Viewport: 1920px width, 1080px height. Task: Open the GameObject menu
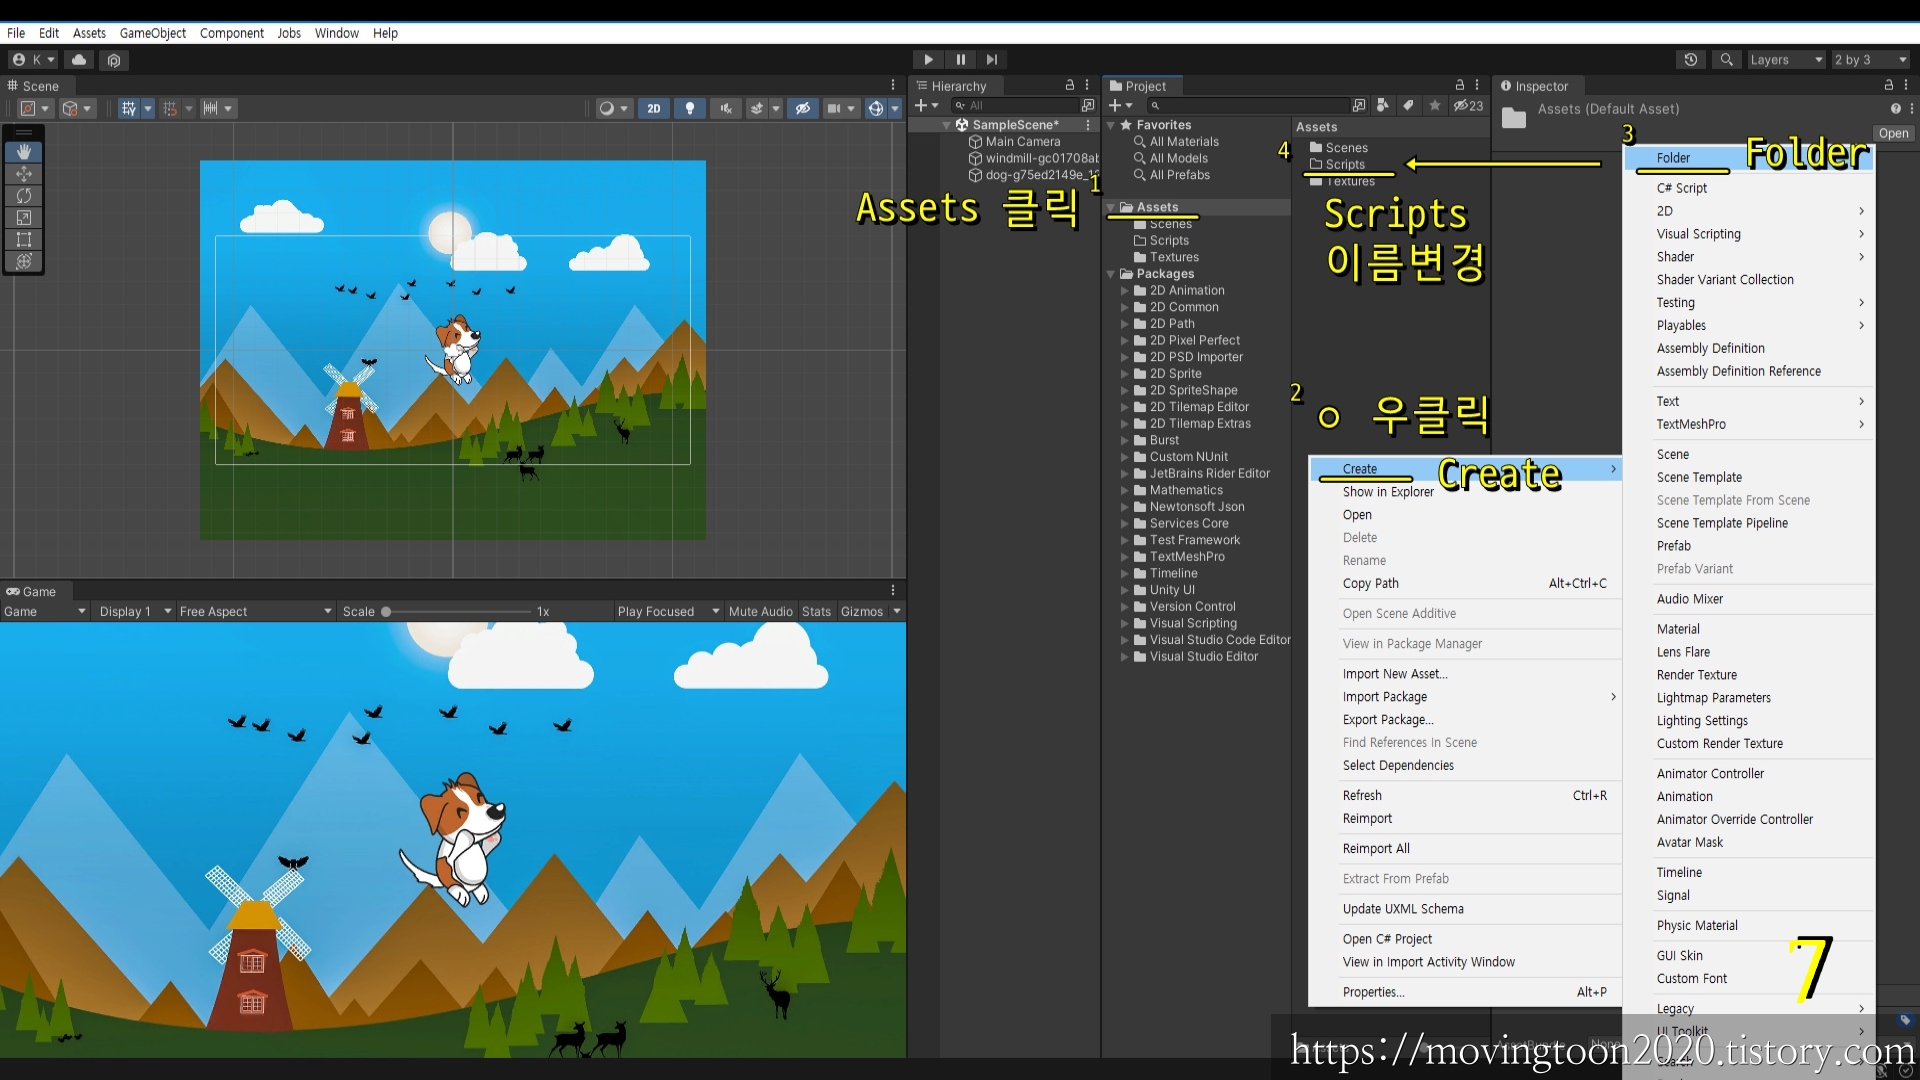tap(153, 33)
